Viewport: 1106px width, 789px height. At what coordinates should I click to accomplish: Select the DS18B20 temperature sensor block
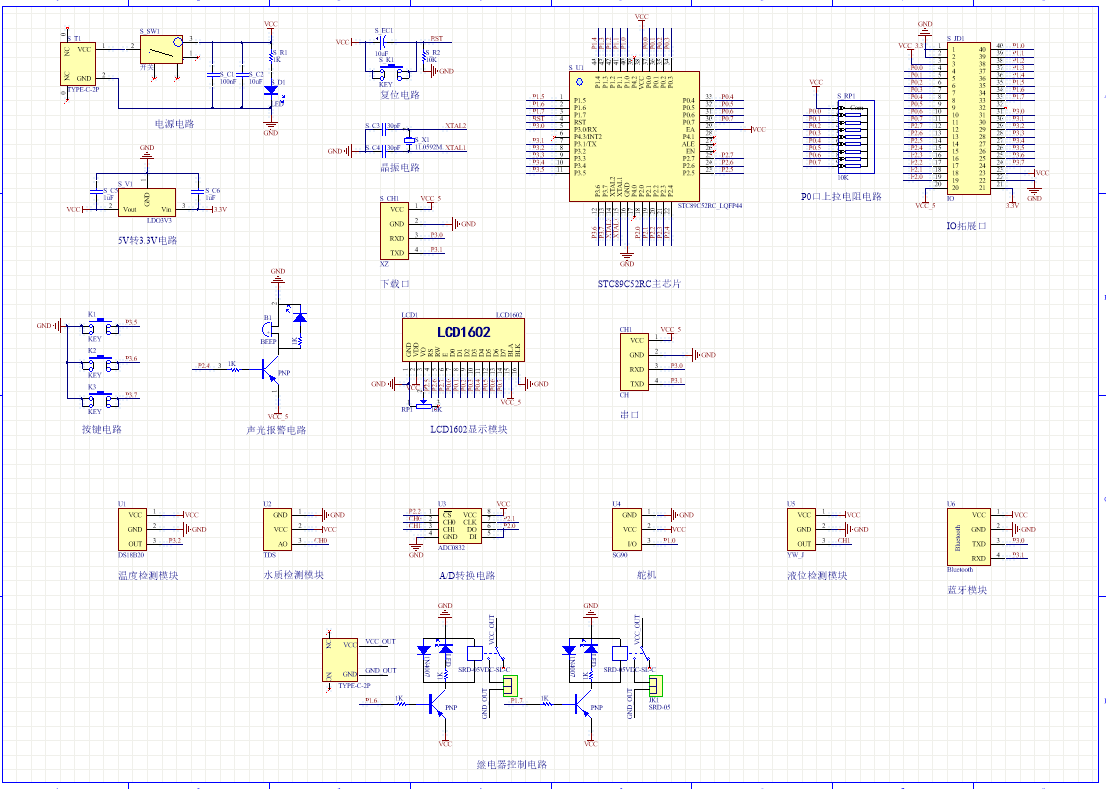coord(136,528)
